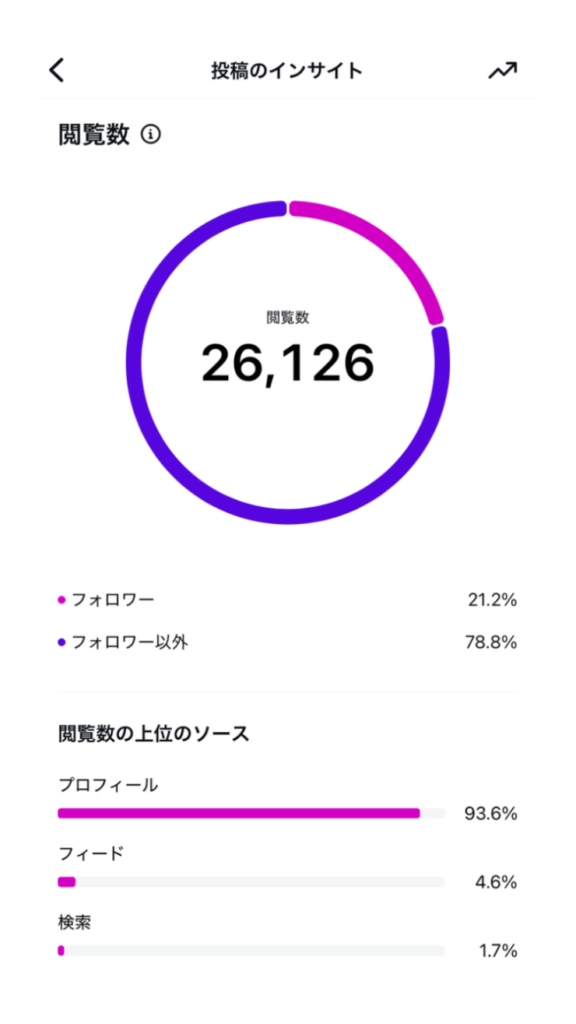The image size is (576, 1024).
Task: Open the trending insights arrow icon
Action: (504, 69)
